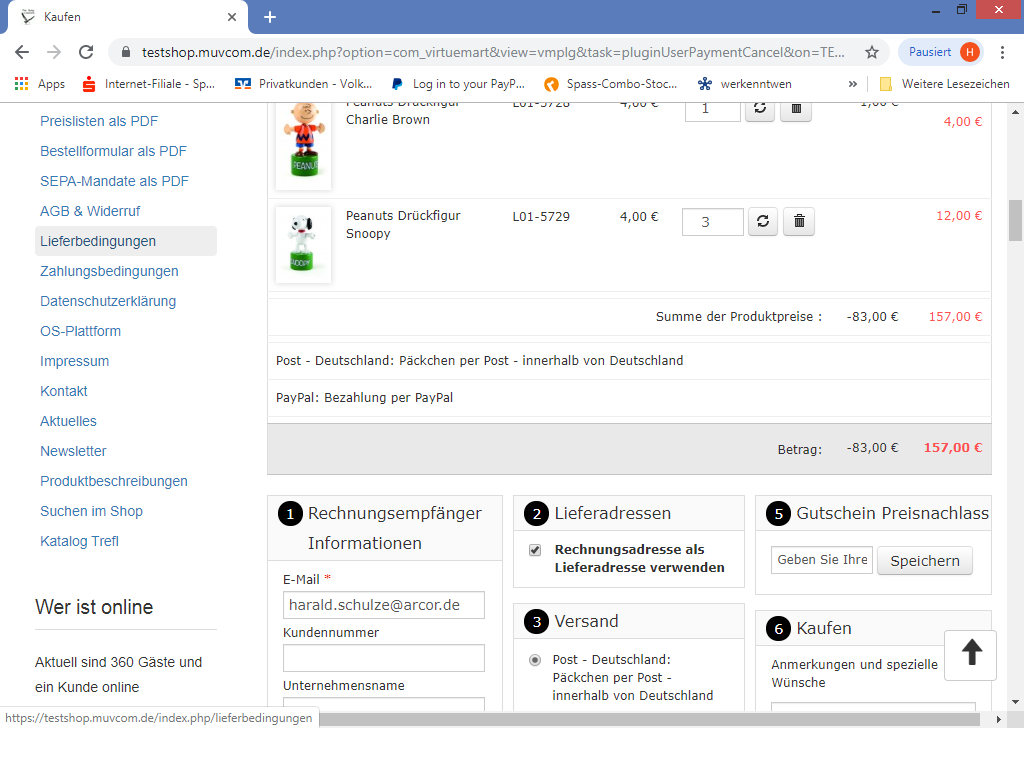
Task: Open a new browser tab
Action: click(x=270, y=17)
